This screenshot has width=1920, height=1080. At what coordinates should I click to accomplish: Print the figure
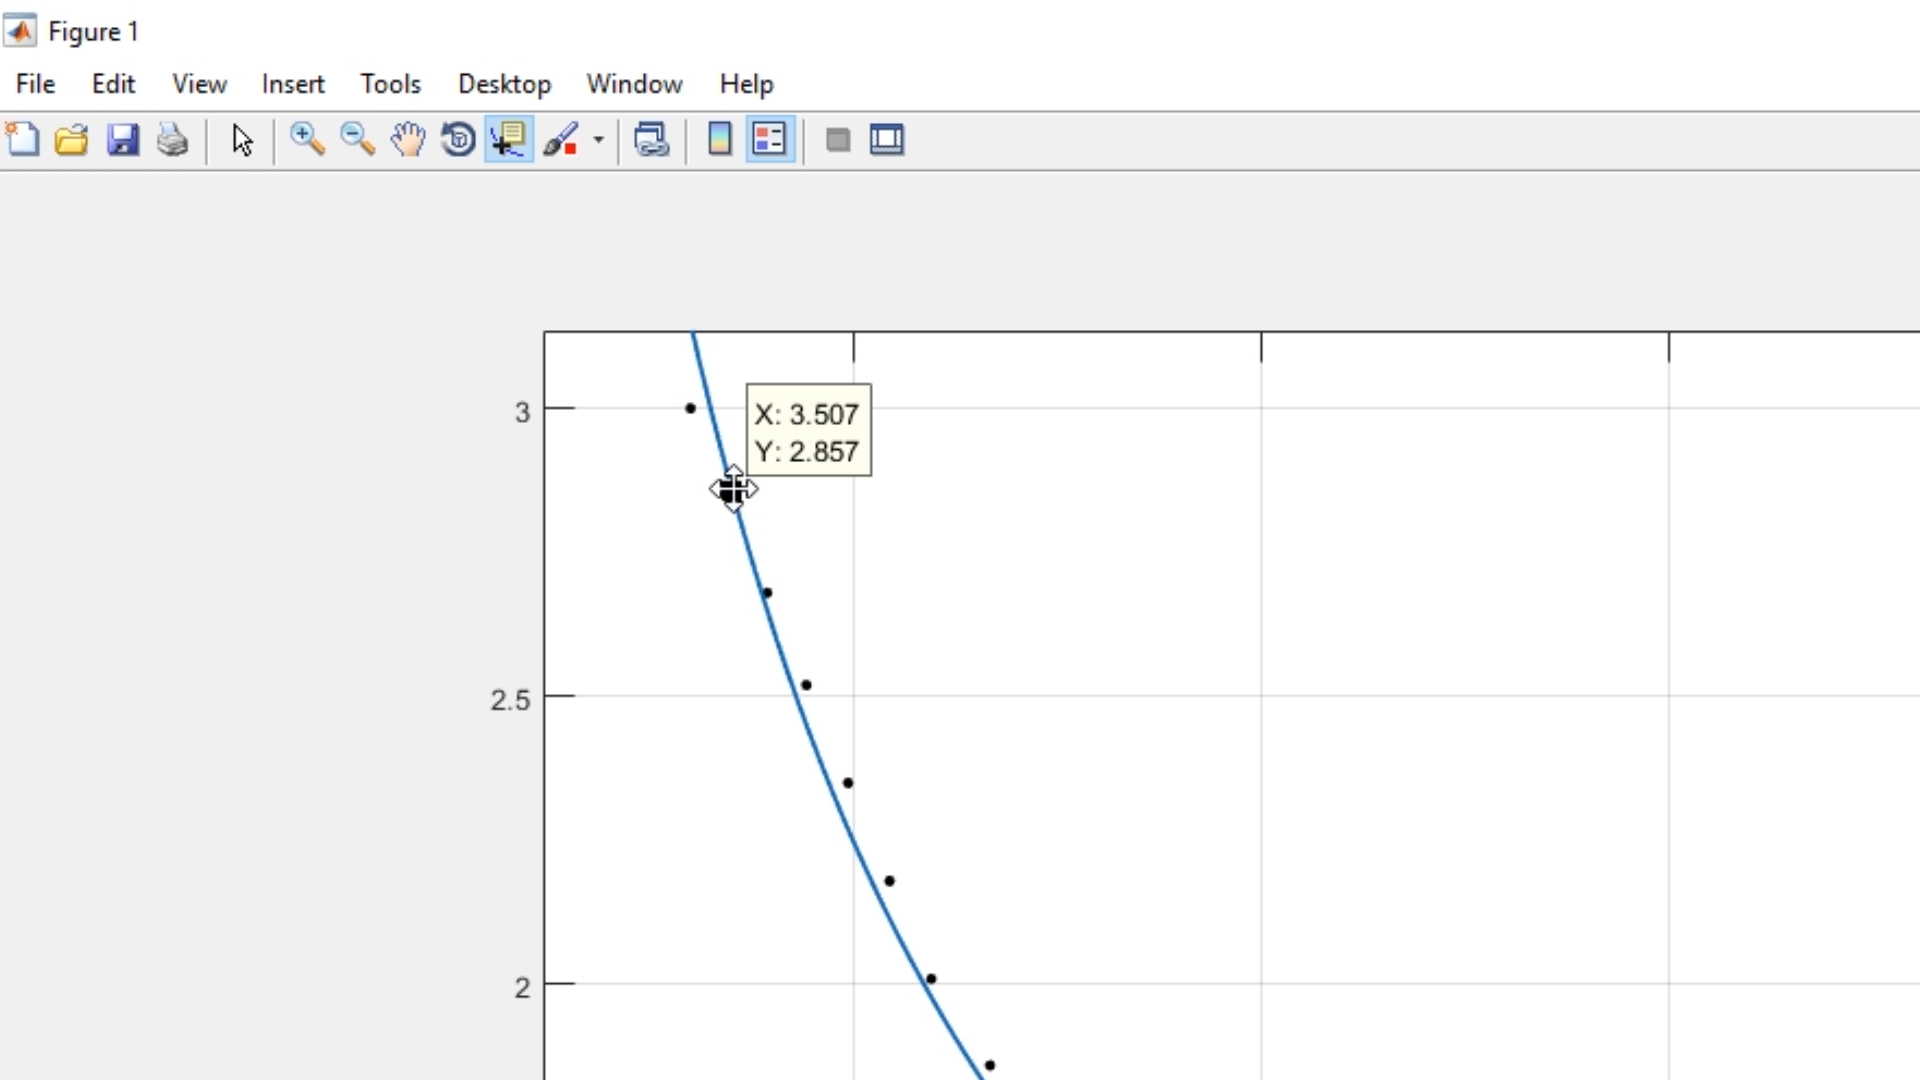tap(173, 140)
